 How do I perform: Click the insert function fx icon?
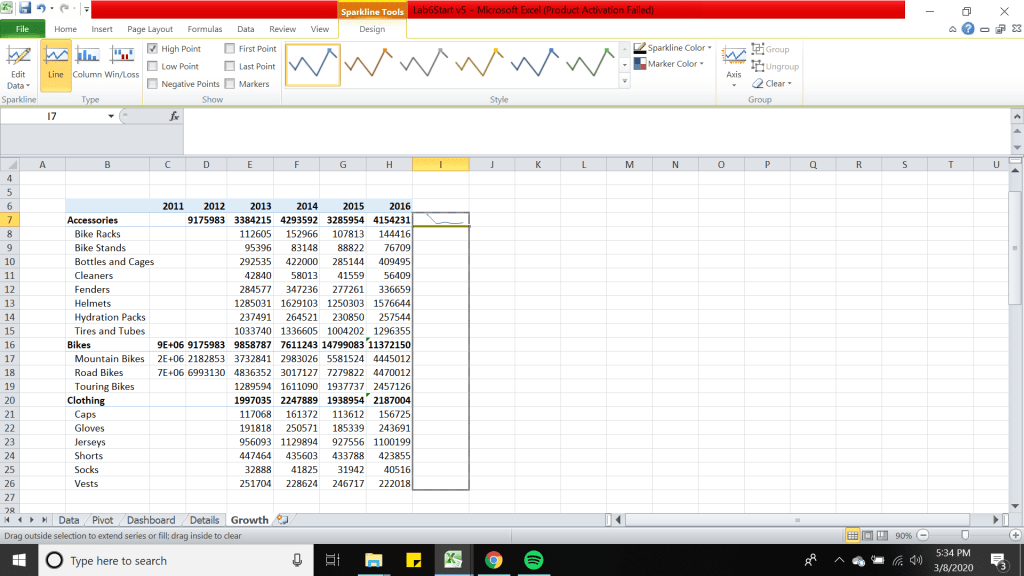(174, 117)
